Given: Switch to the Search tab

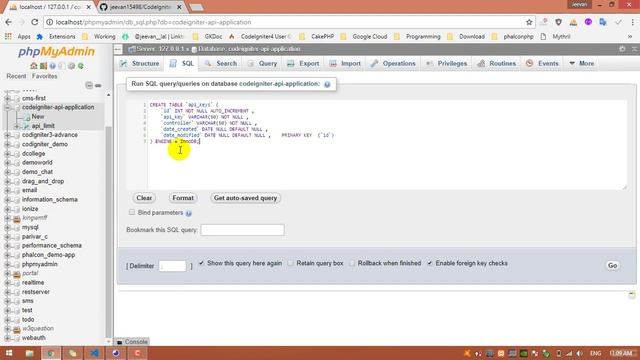Looking at the screenshot, I should pyautogui.click(x=221, y=64).
